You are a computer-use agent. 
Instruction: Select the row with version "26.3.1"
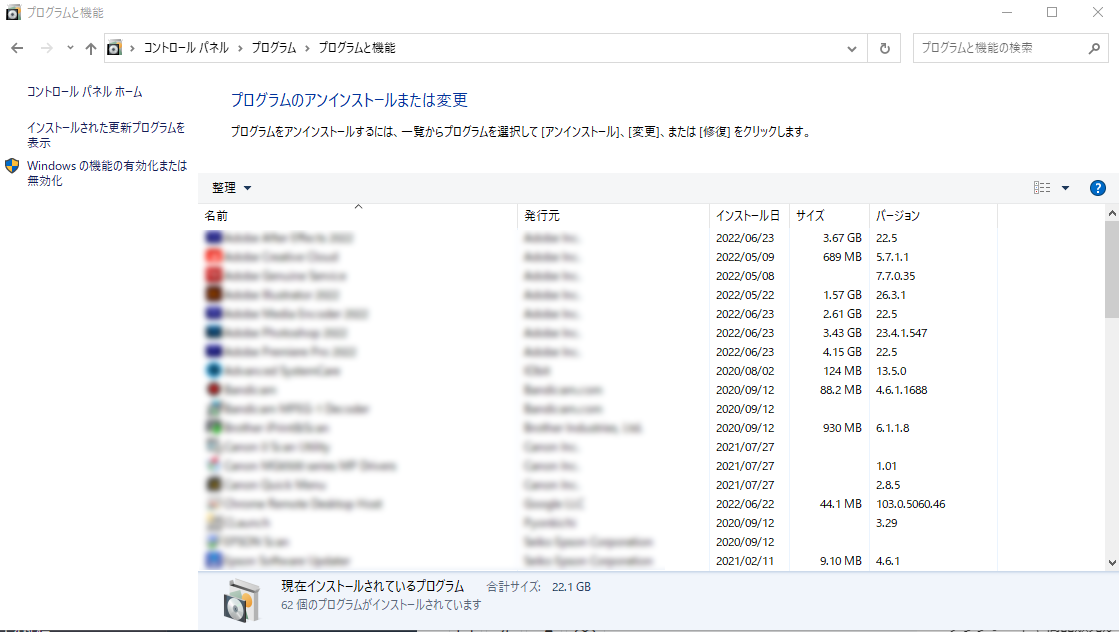(x=598, y=295)
